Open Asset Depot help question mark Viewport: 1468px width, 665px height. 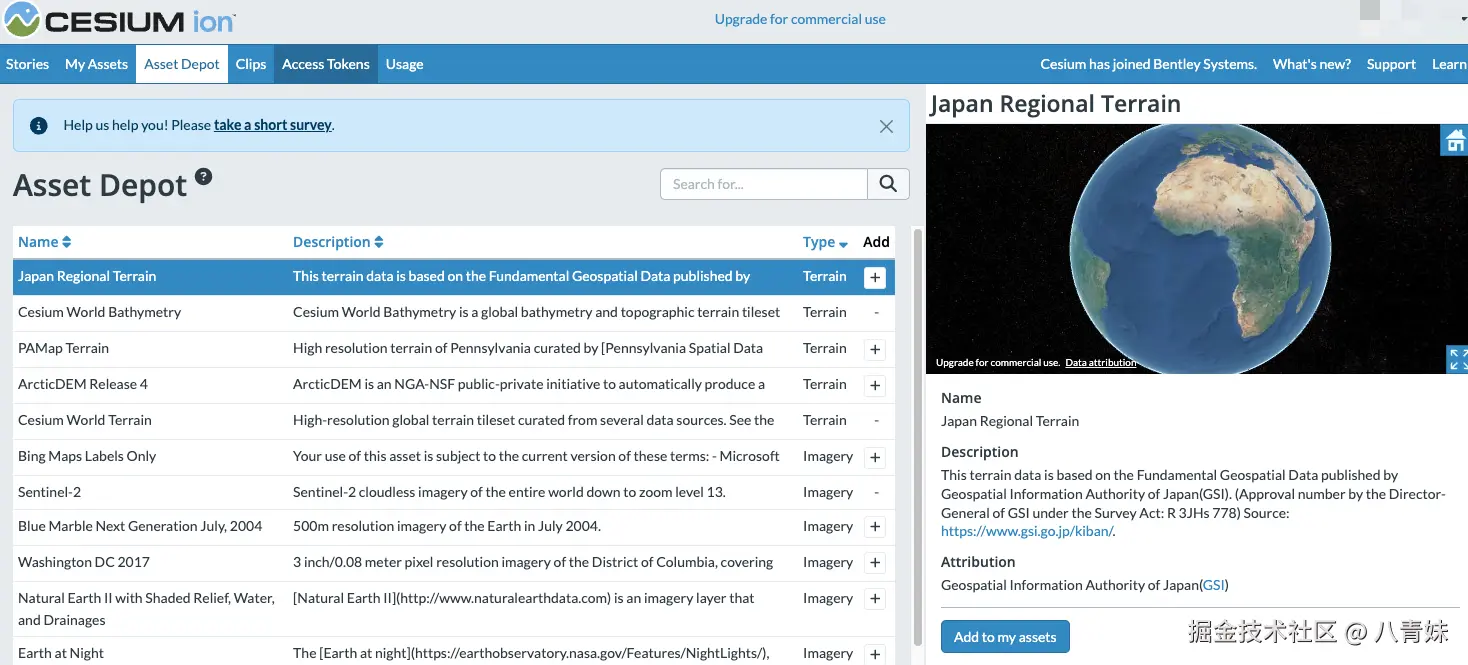coord(203,177)
